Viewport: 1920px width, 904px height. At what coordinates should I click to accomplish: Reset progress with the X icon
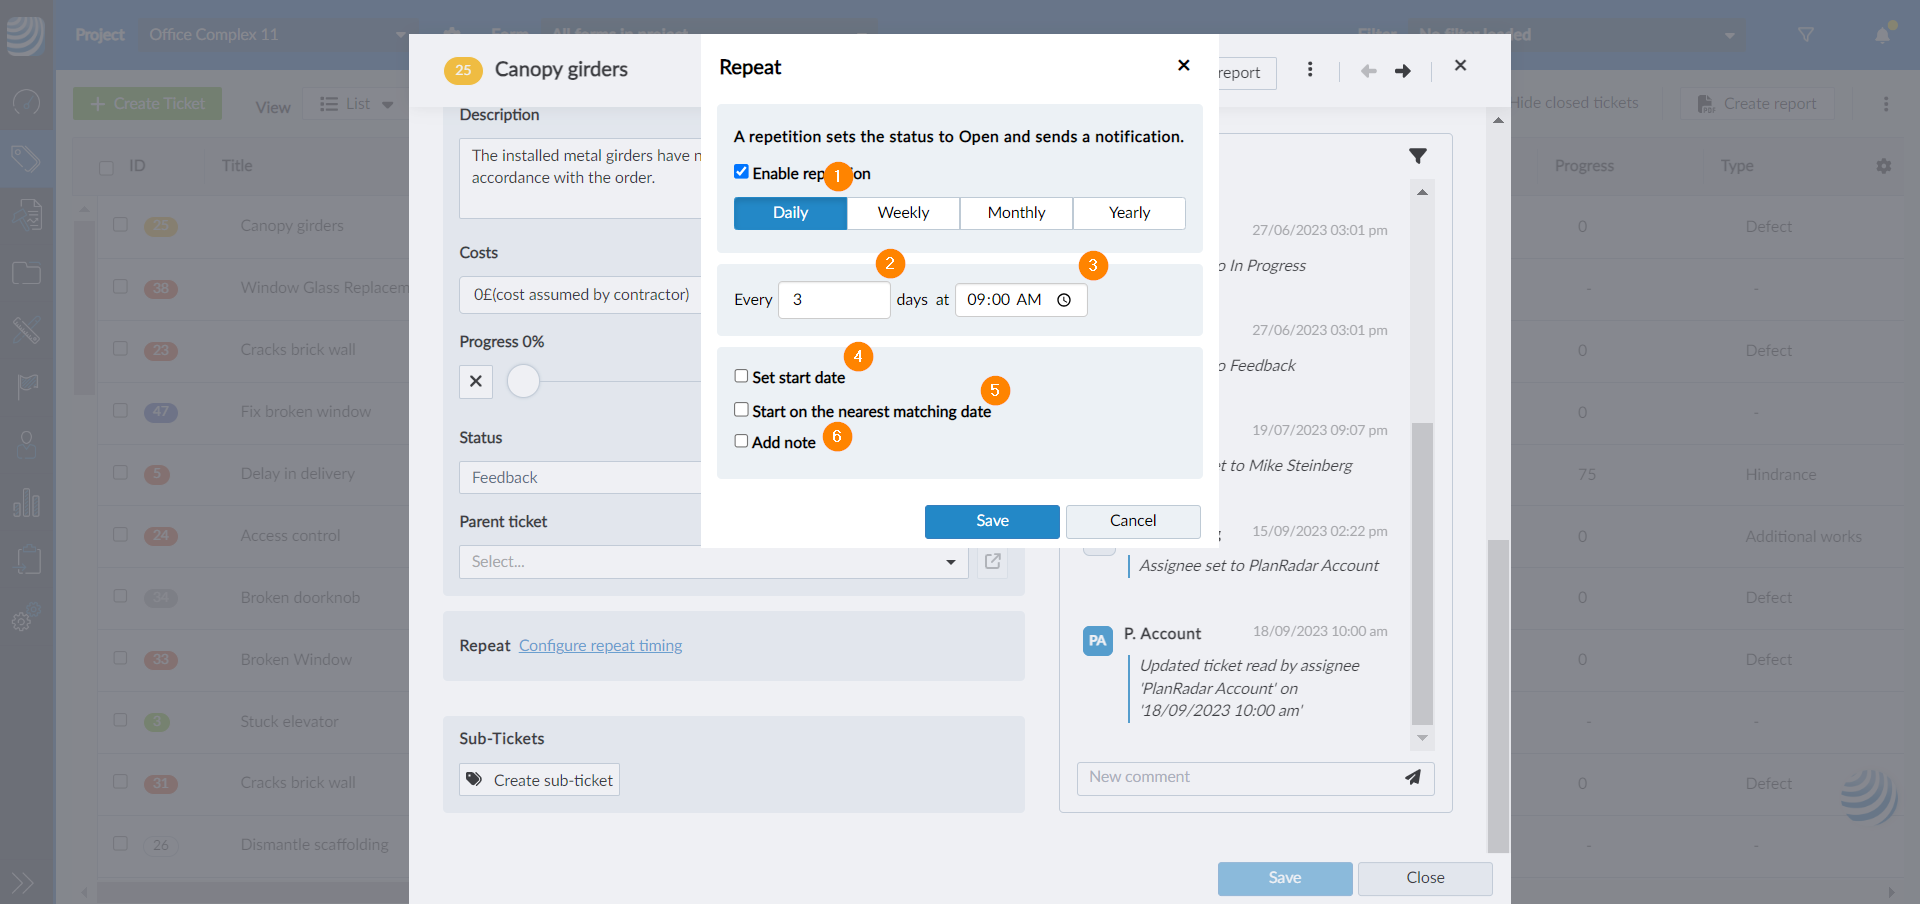(x=476, y=381)
